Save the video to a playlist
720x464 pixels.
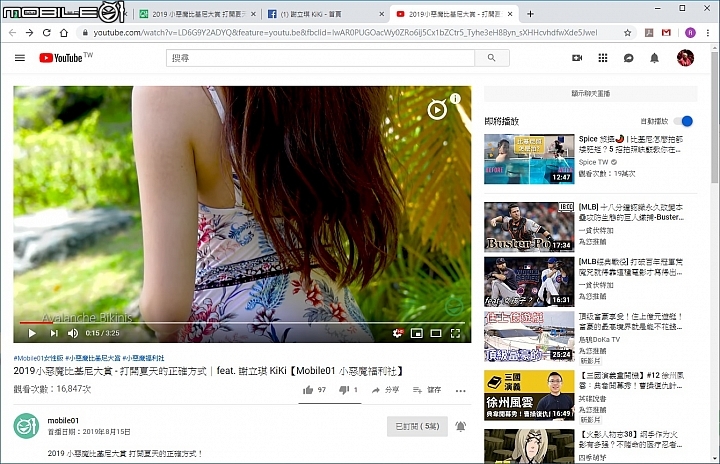point(427,390)
